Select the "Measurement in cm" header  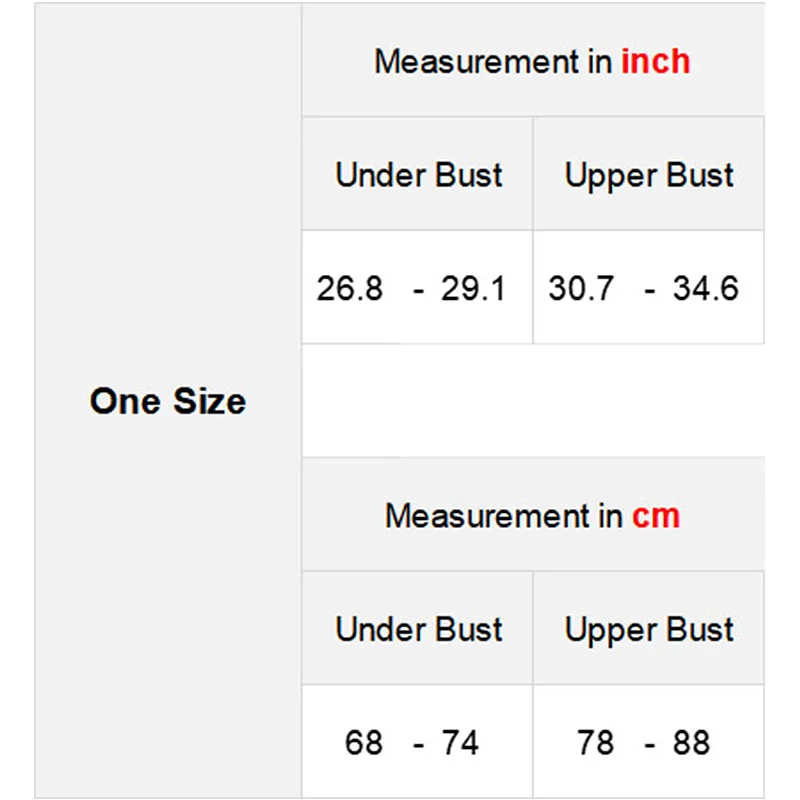coord(532,516)
